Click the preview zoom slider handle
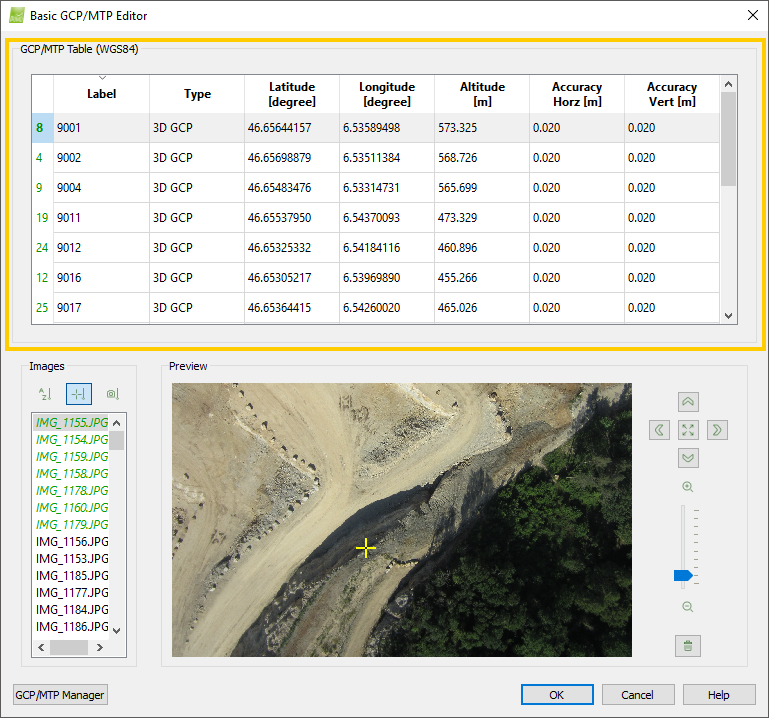Viewport: 769px width, 718px height. pyautogui.click(x=683, y=575)
